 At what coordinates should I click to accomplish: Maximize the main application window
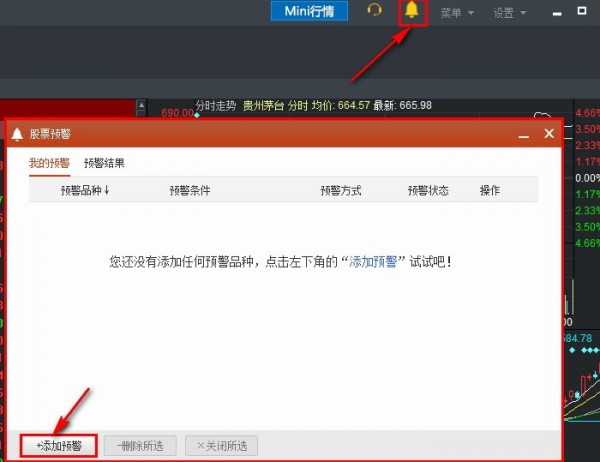point(582,12)
